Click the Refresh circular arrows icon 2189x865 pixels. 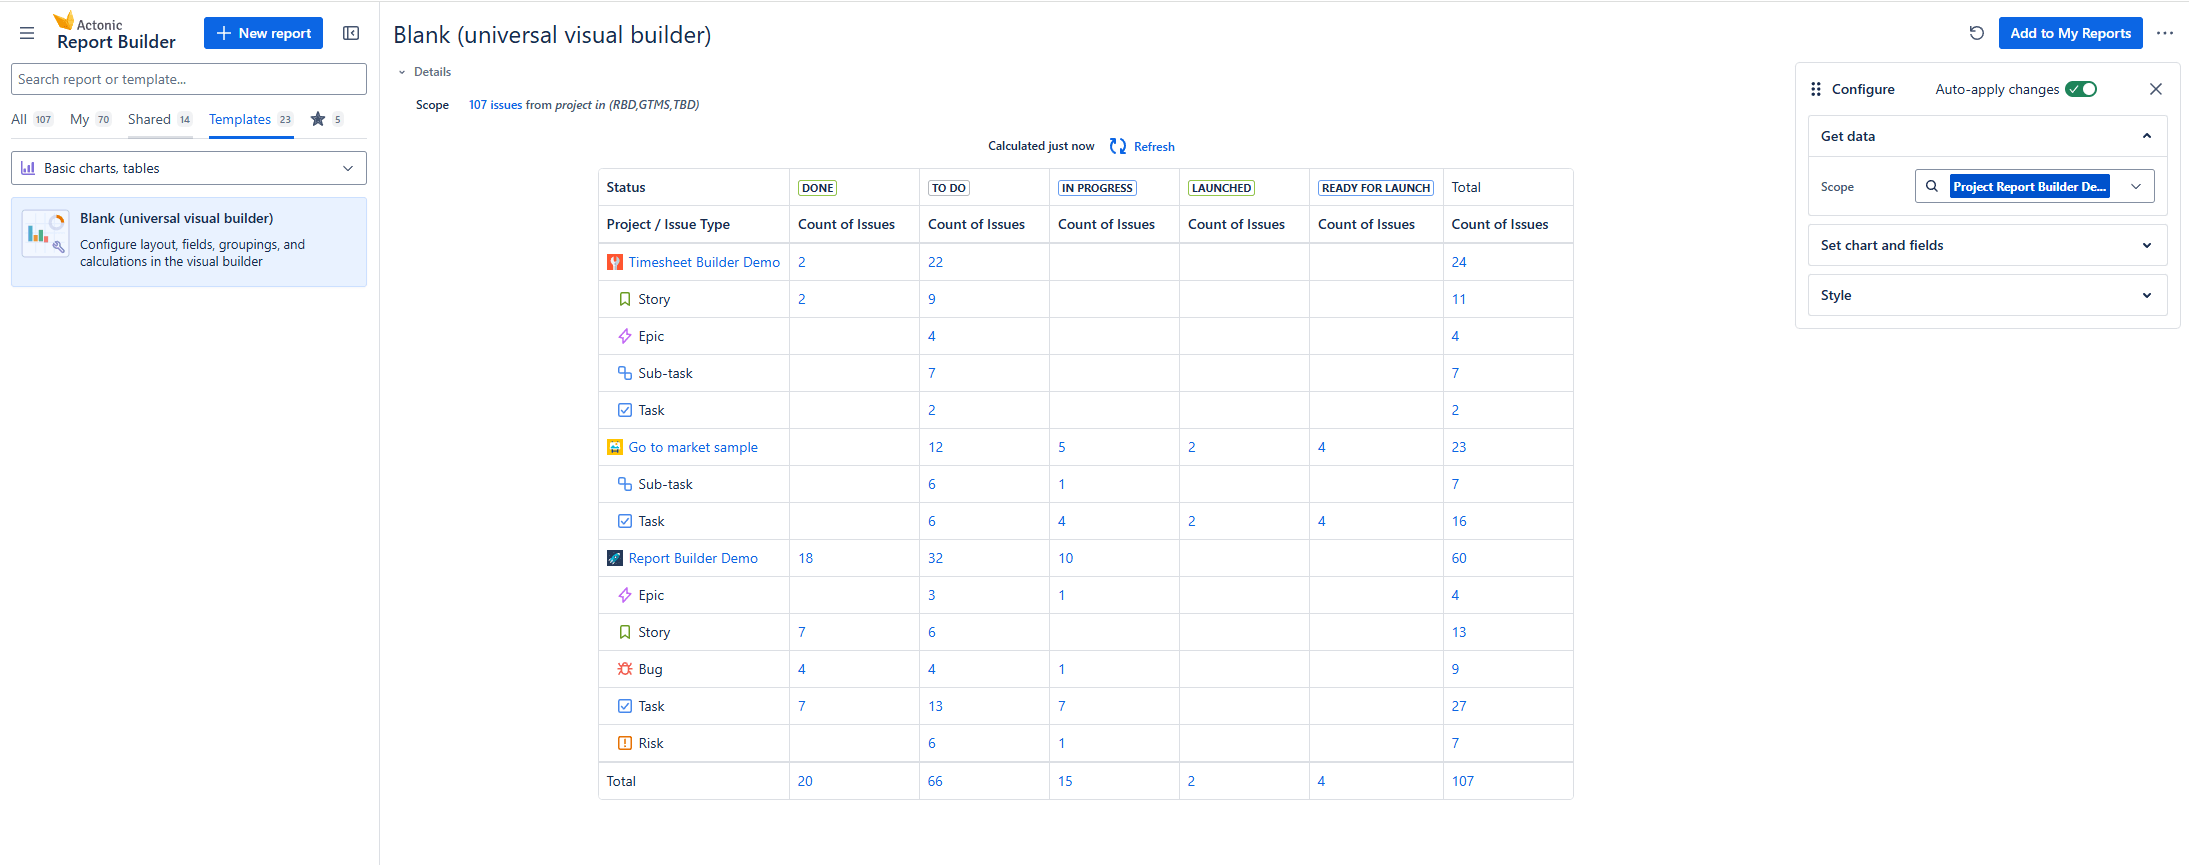pos(1118,146)
